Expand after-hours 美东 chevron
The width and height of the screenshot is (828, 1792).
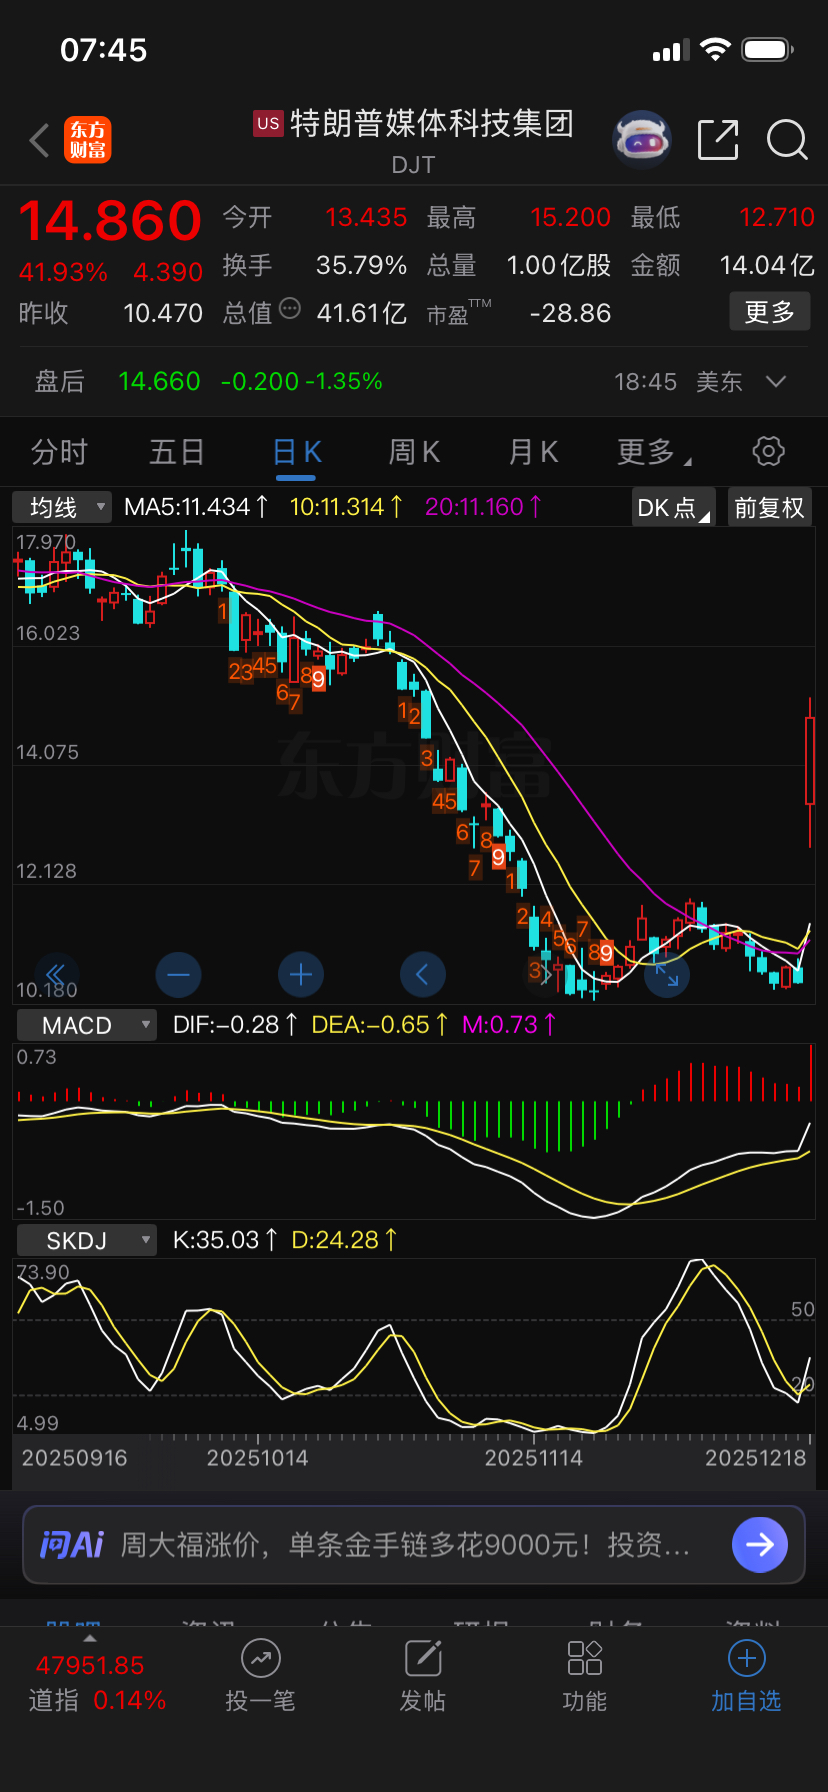[775, 381]
